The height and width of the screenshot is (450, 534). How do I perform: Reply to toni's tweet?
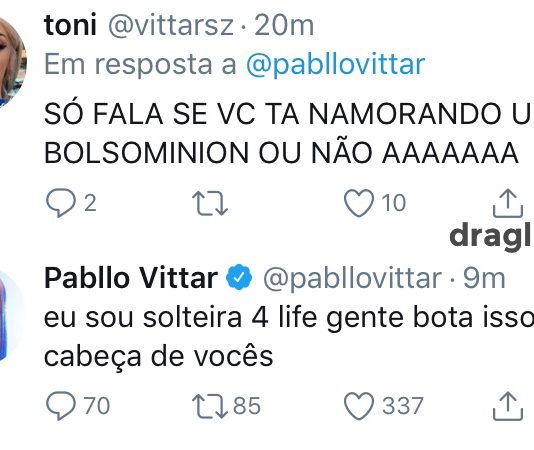(61, 203)
